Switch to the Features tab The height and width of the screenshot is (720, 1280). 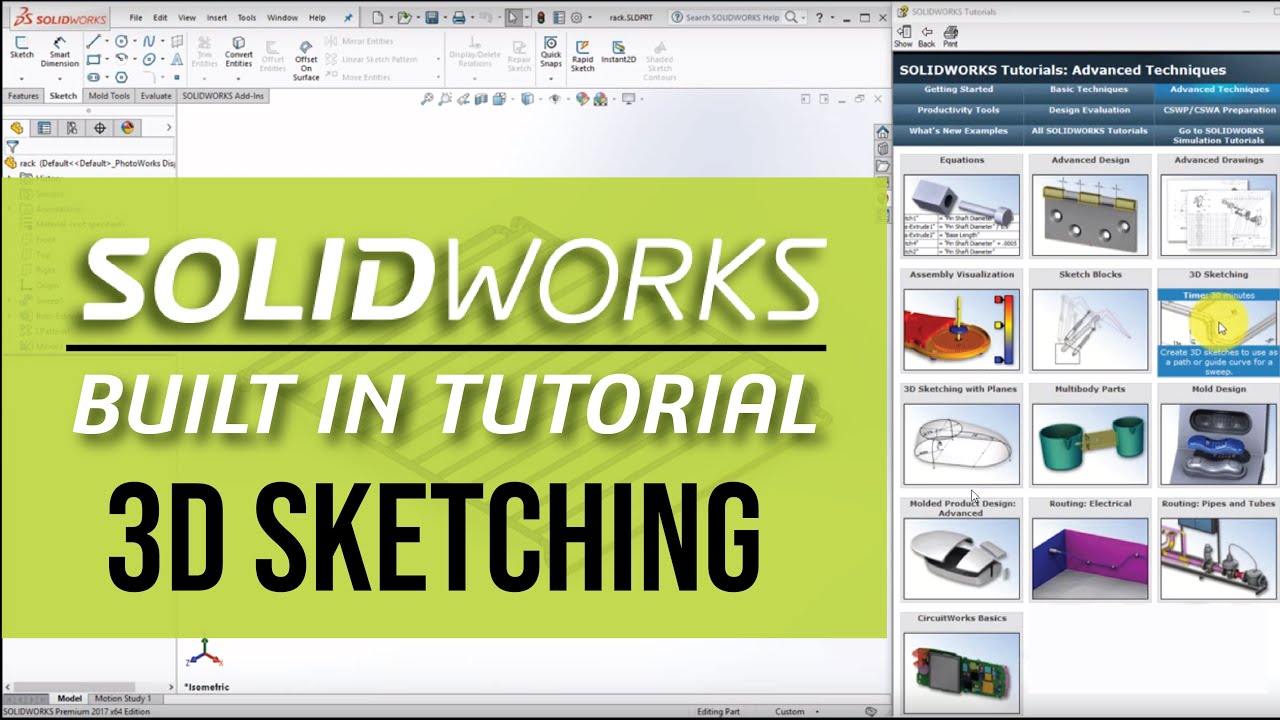pyautogui.click(x=23, y=96)
